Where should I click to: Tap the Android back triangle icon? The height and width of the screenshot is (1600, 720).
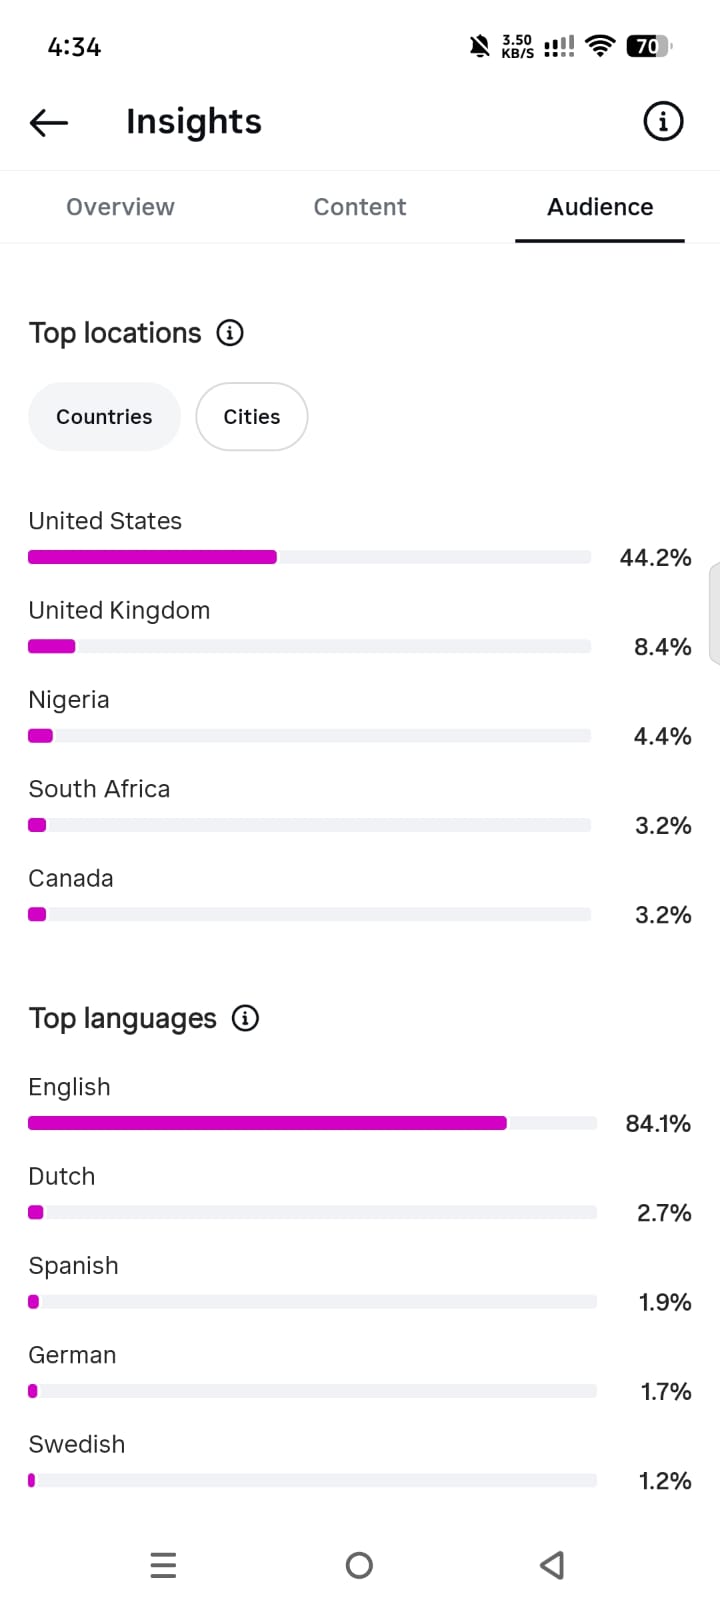pyautogui.click(x=552, y=1565)
